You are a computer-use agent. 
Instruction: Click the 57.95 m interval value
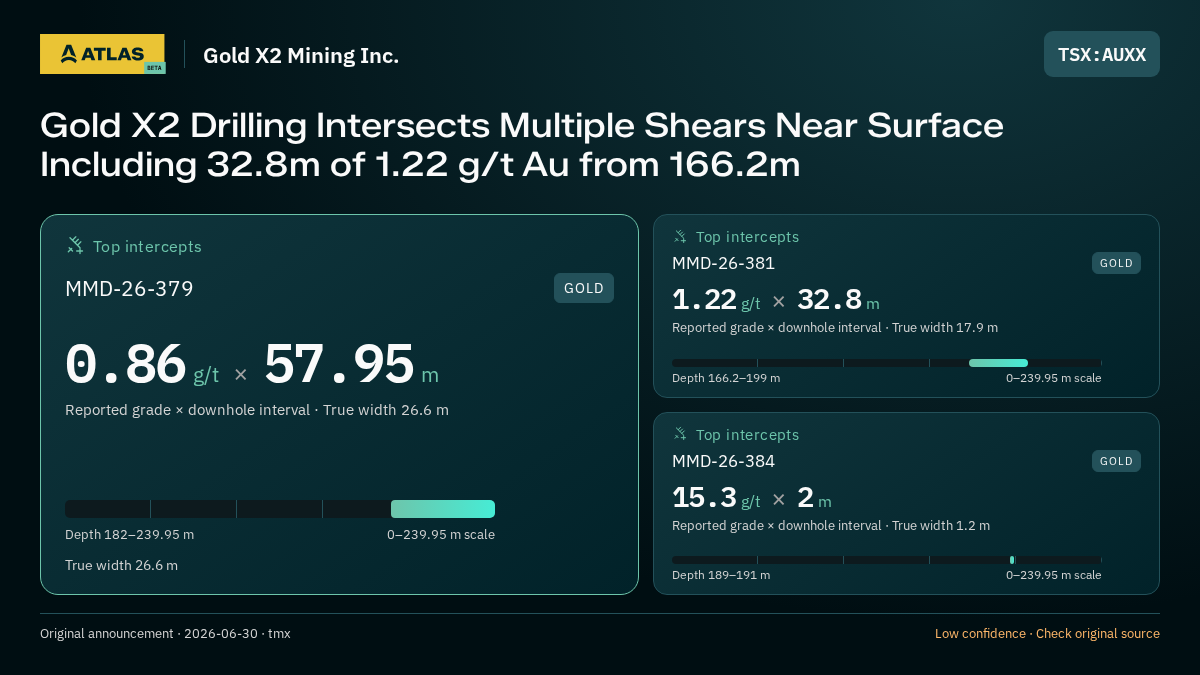(351, 364)
